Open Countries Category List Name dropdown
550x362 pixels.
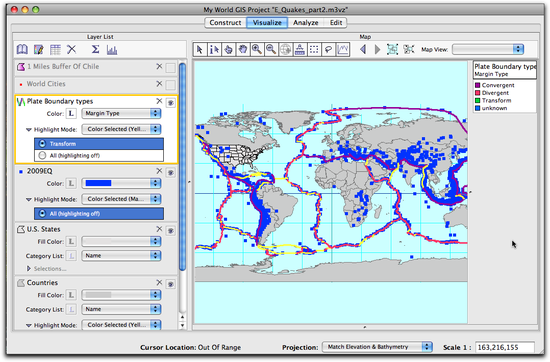tap(121, 309)
